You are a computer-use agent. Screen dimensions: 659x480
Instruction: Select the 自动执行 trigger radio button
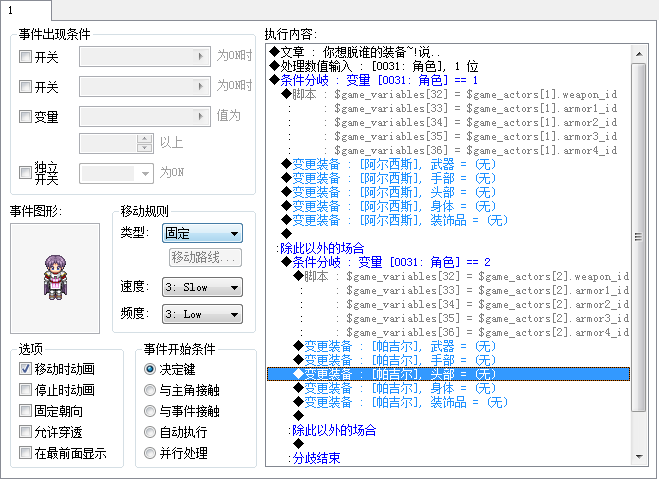(x=150, y=432)
